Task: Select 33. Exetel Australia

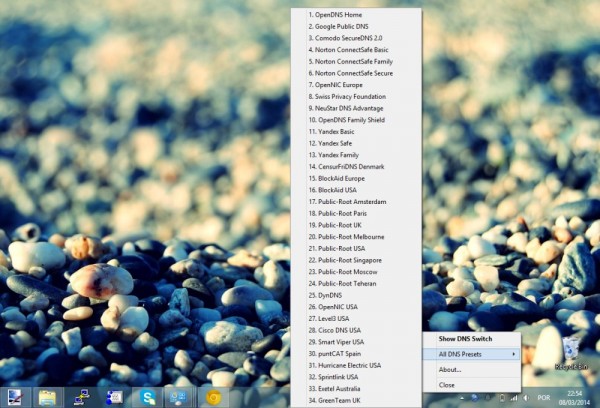Action: click(x=356, y=388)
